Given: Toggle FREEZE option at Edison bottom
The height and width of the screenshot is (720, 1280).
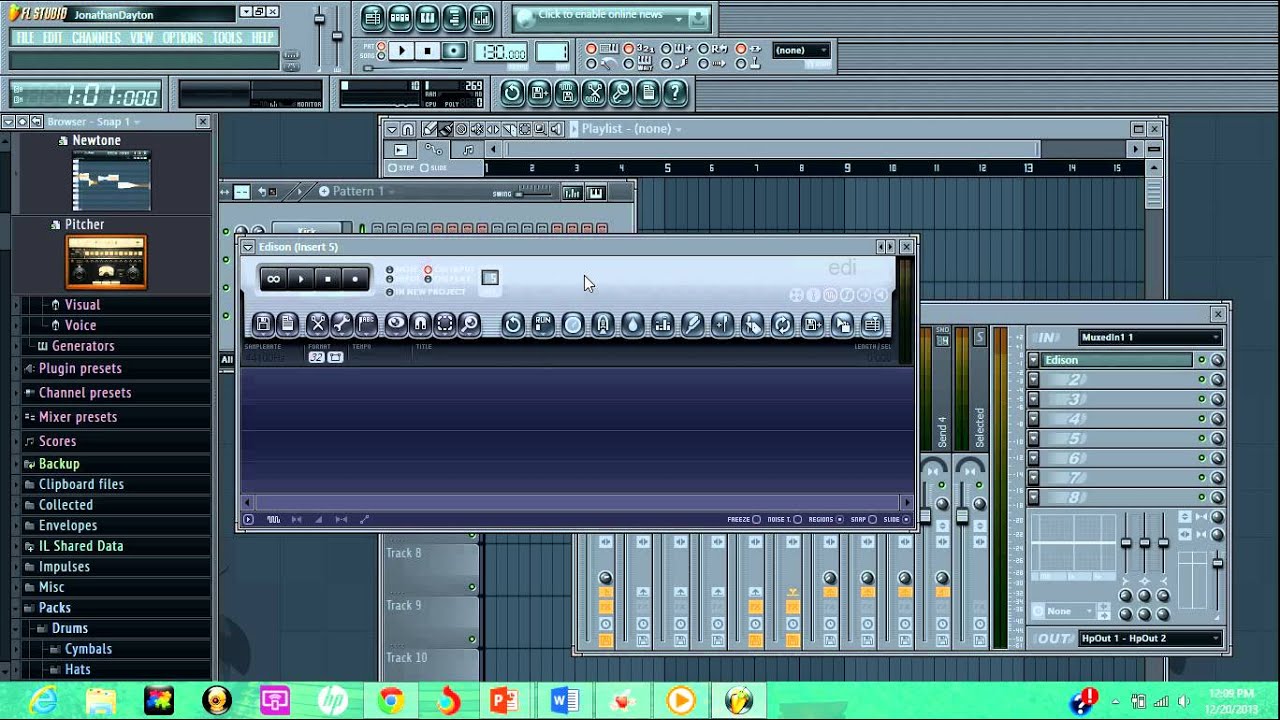Looking at the screenshot, I should (756, 519).
